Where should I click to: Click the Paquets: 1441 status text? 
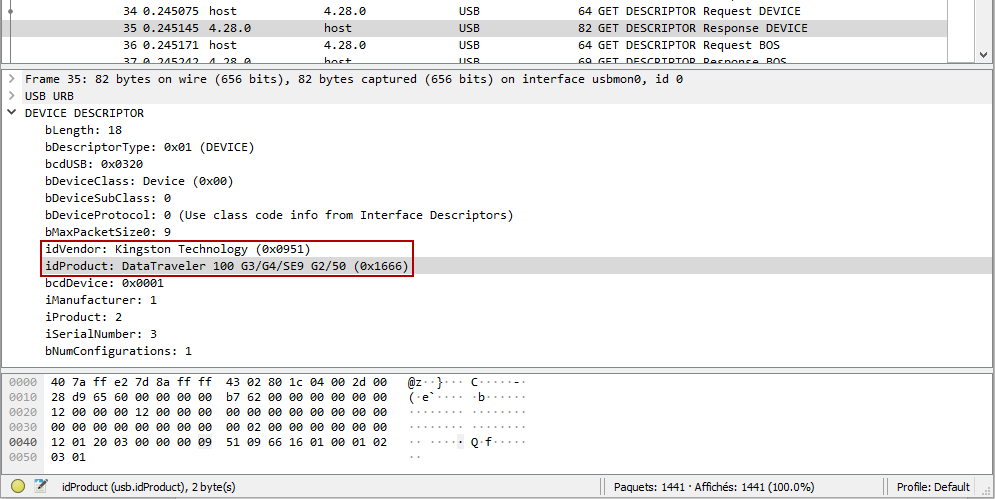[x=714, y=487]
